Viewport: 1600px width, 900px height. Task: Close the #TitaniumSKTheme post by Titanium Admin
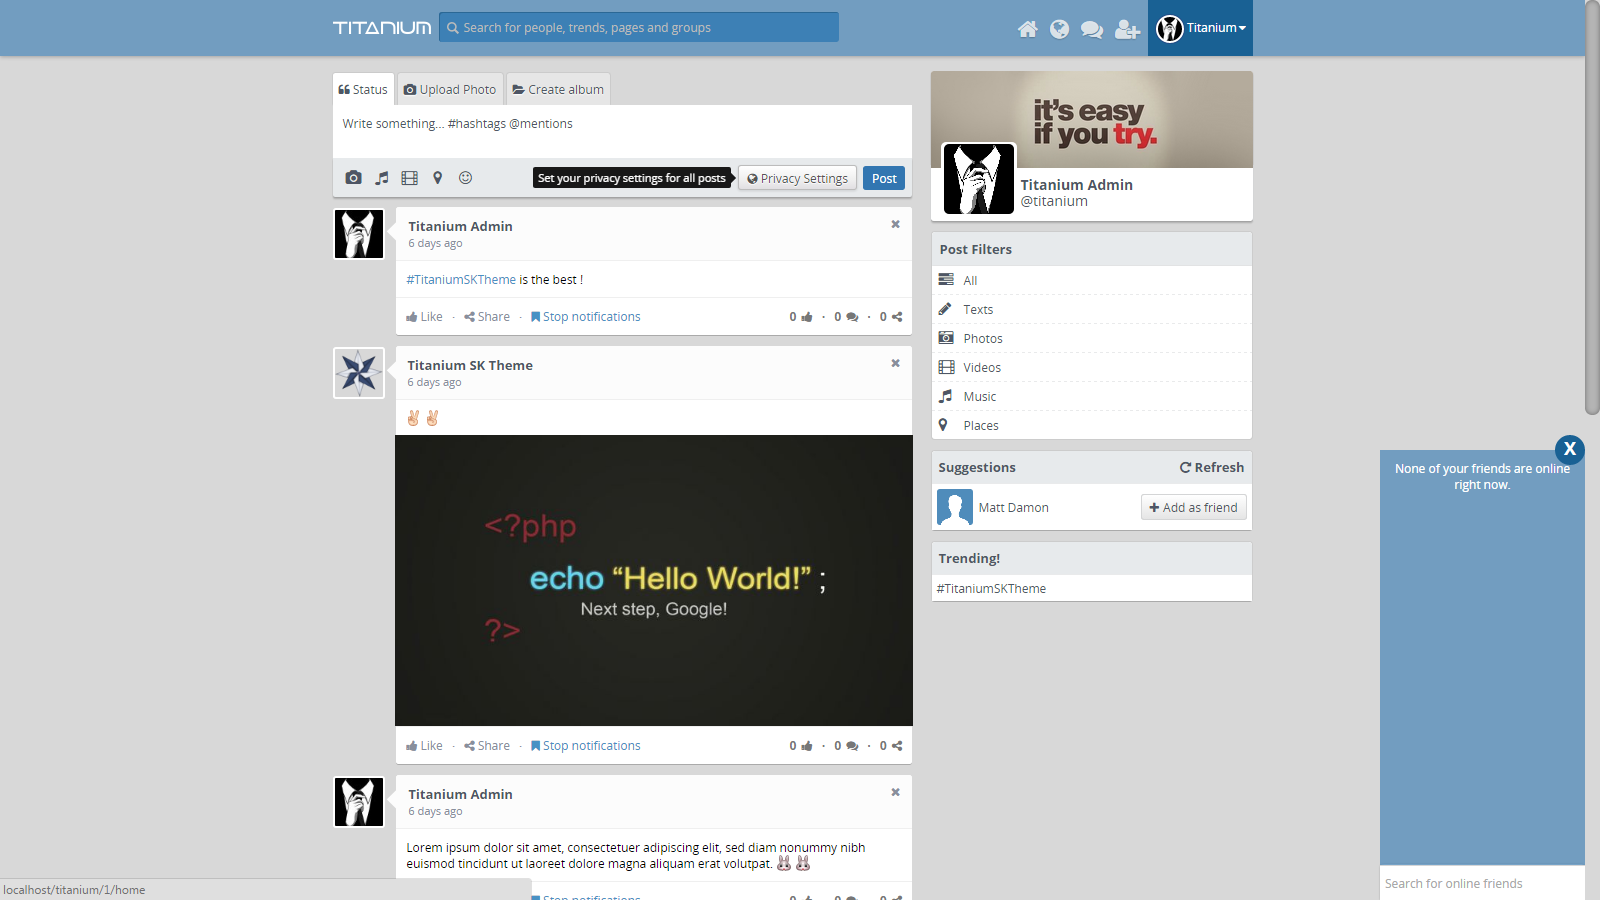[x=896, y=224]
